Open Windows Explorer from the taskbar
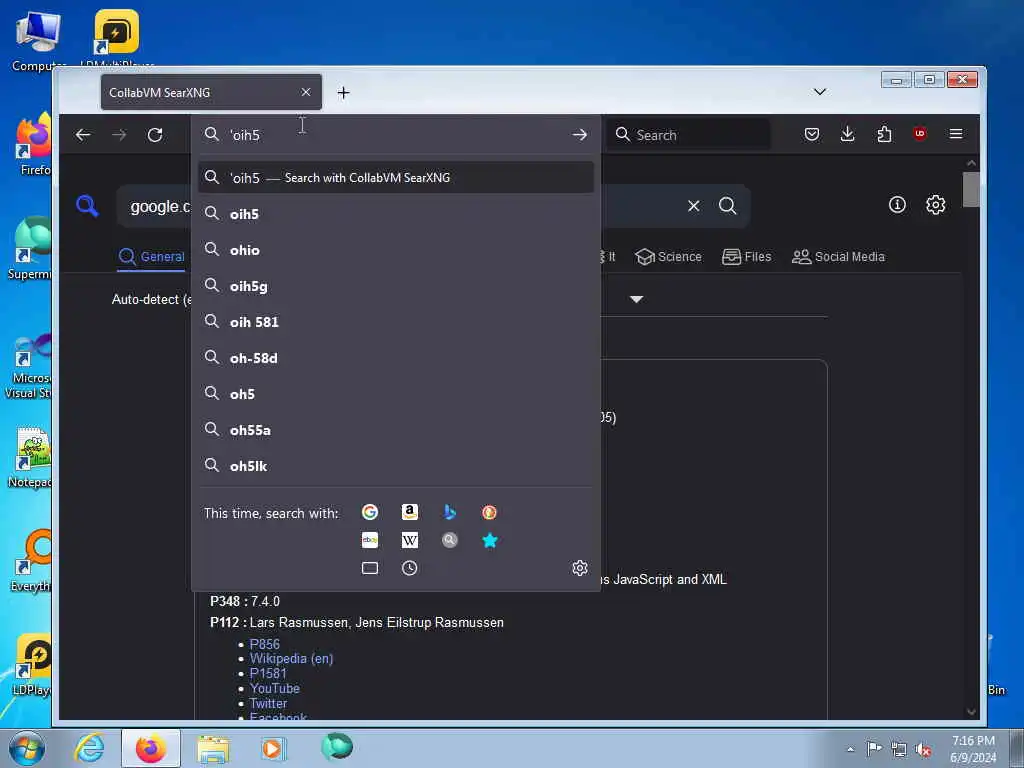This screenshot has width=1024, height=768. click(x=213, y=748)
